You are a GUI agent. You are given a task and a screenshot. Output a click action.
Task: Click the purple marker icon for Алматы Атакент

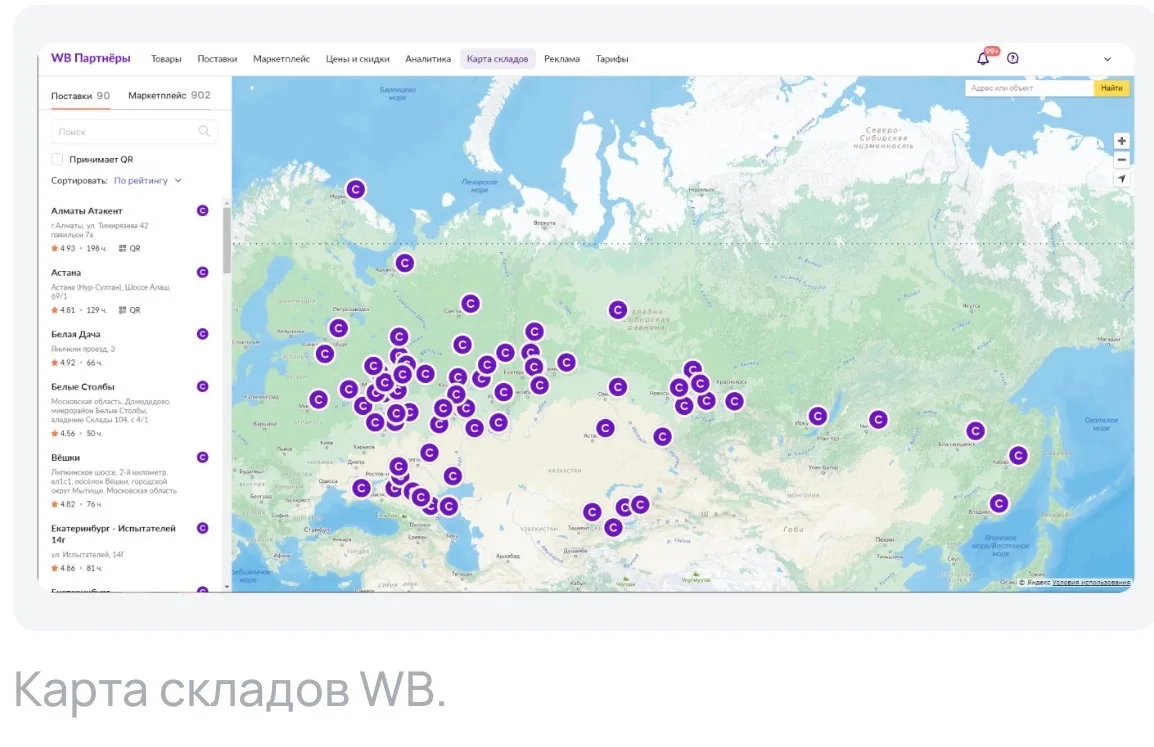(202, 210)
